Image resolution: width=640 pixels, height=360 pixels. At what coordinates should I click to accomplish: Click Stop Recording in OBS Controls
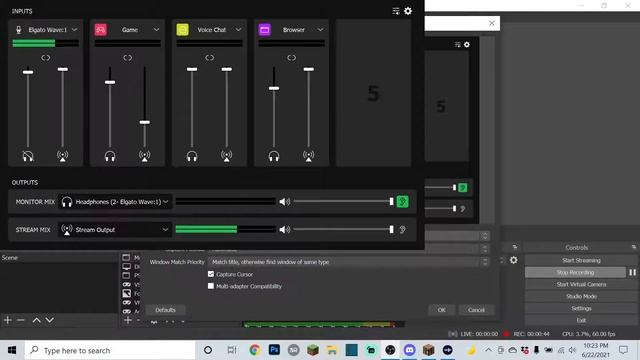tap(575, 272)
